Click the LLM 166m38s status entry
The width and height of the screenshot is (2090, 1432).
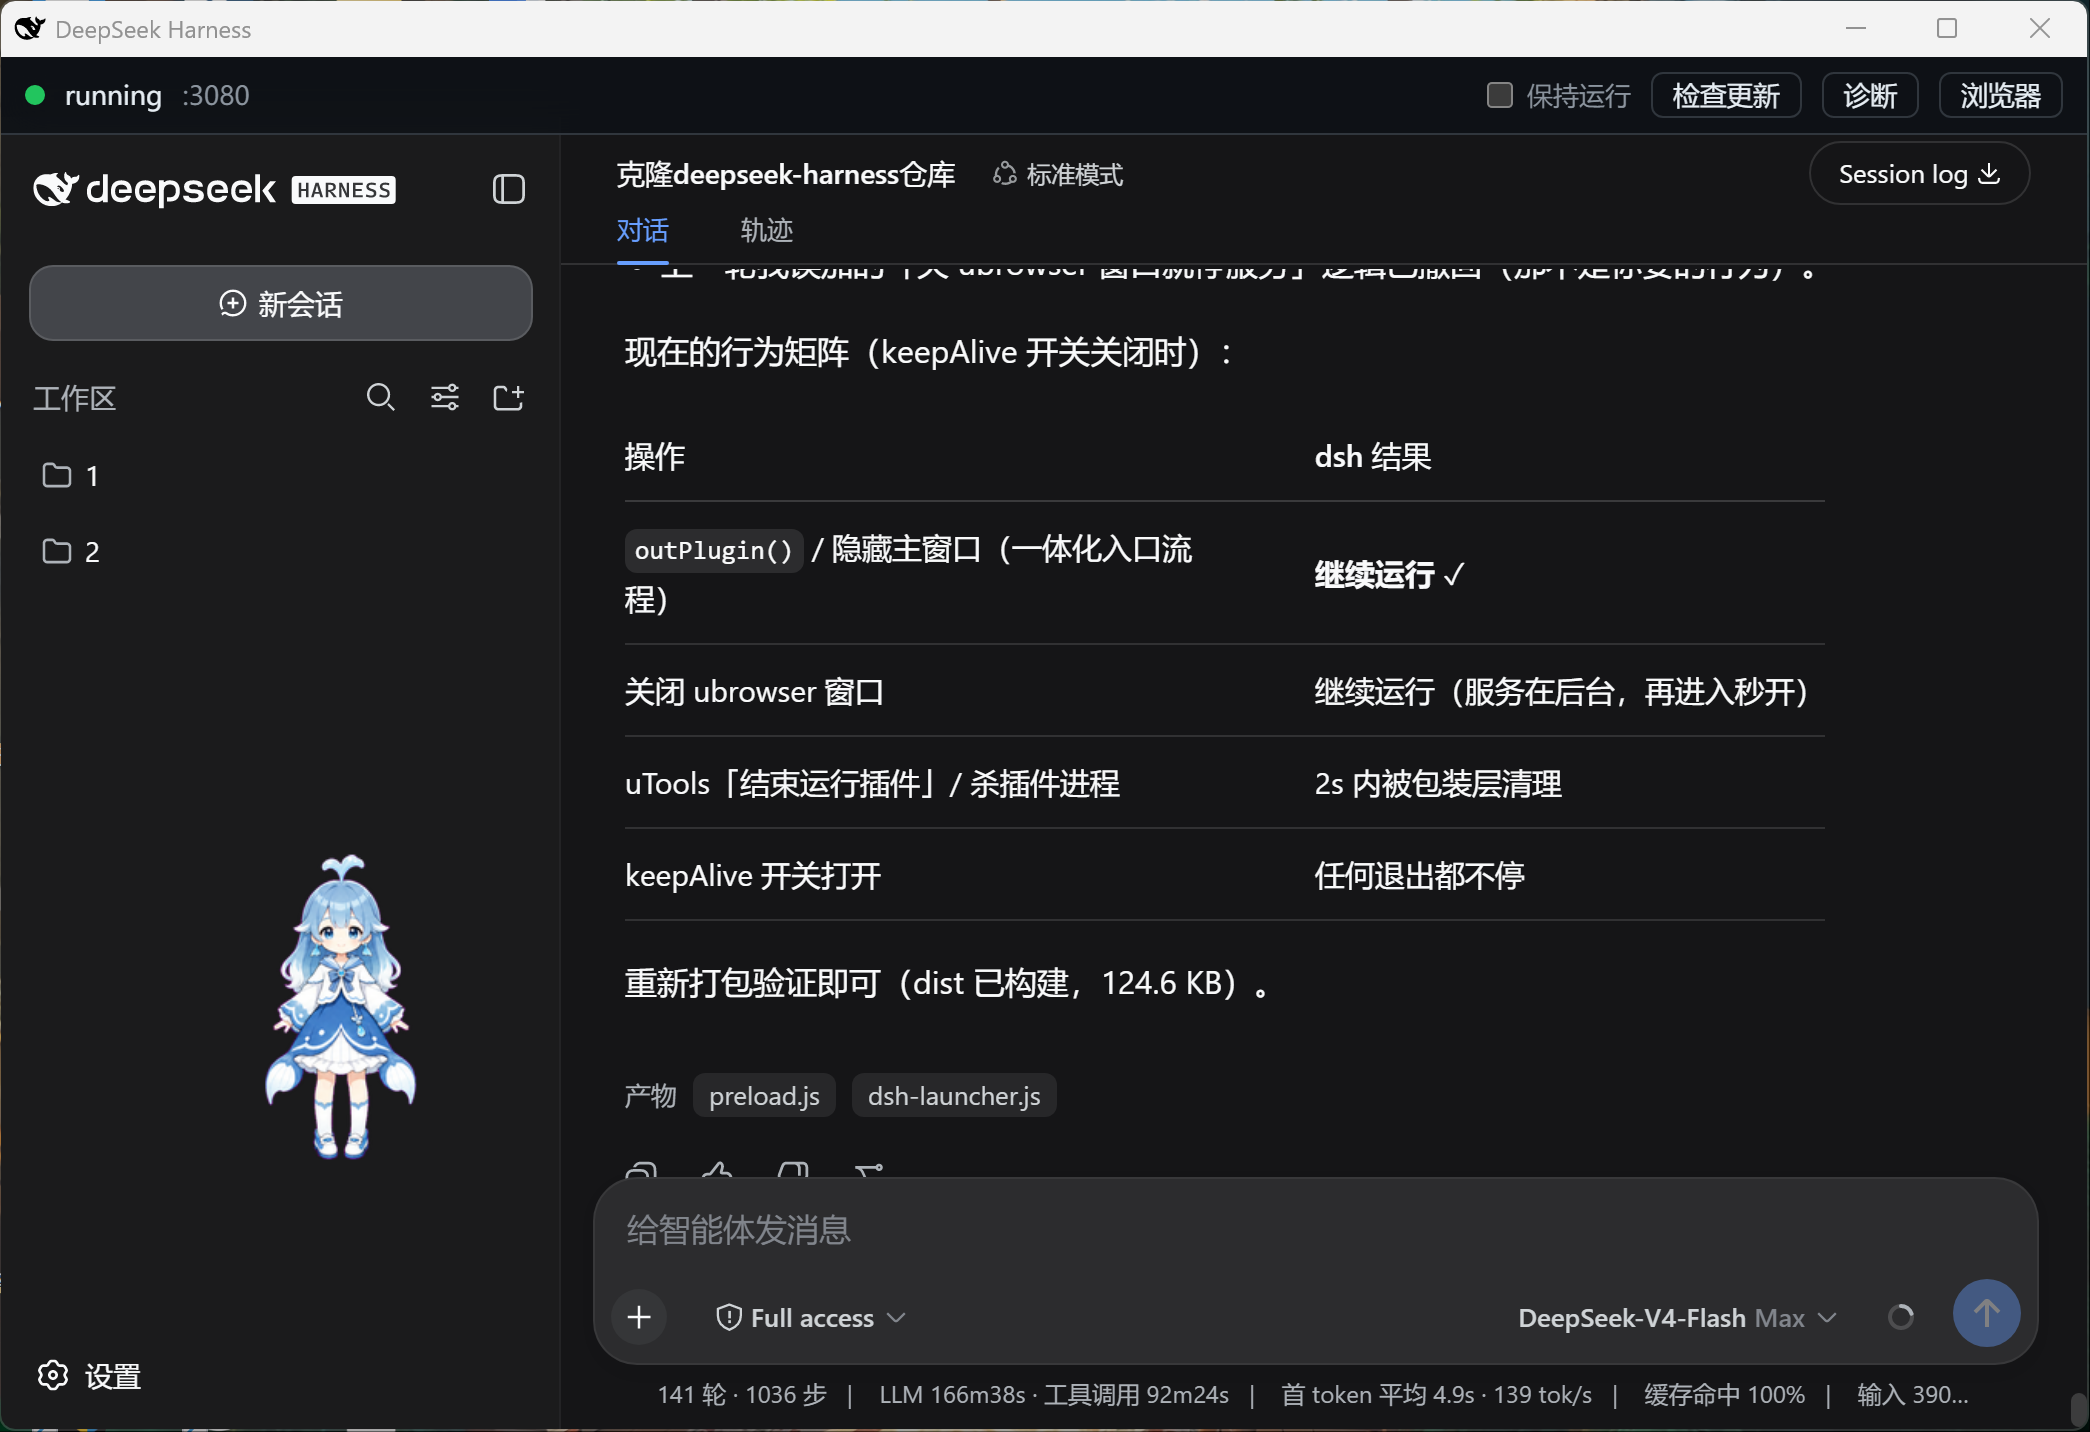point(1054,1394)
